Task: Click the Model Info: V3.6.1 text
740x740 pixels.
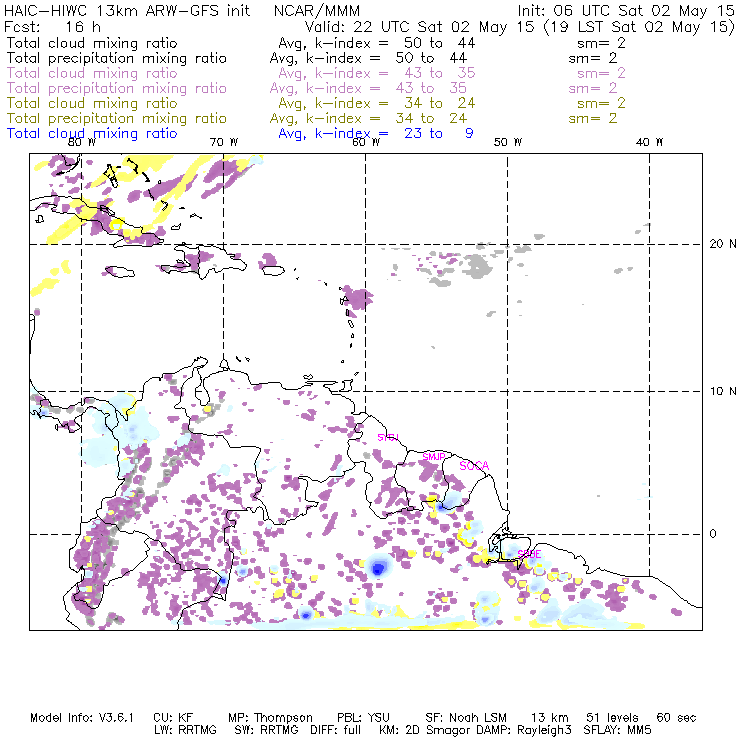Action: pos(82,718)
